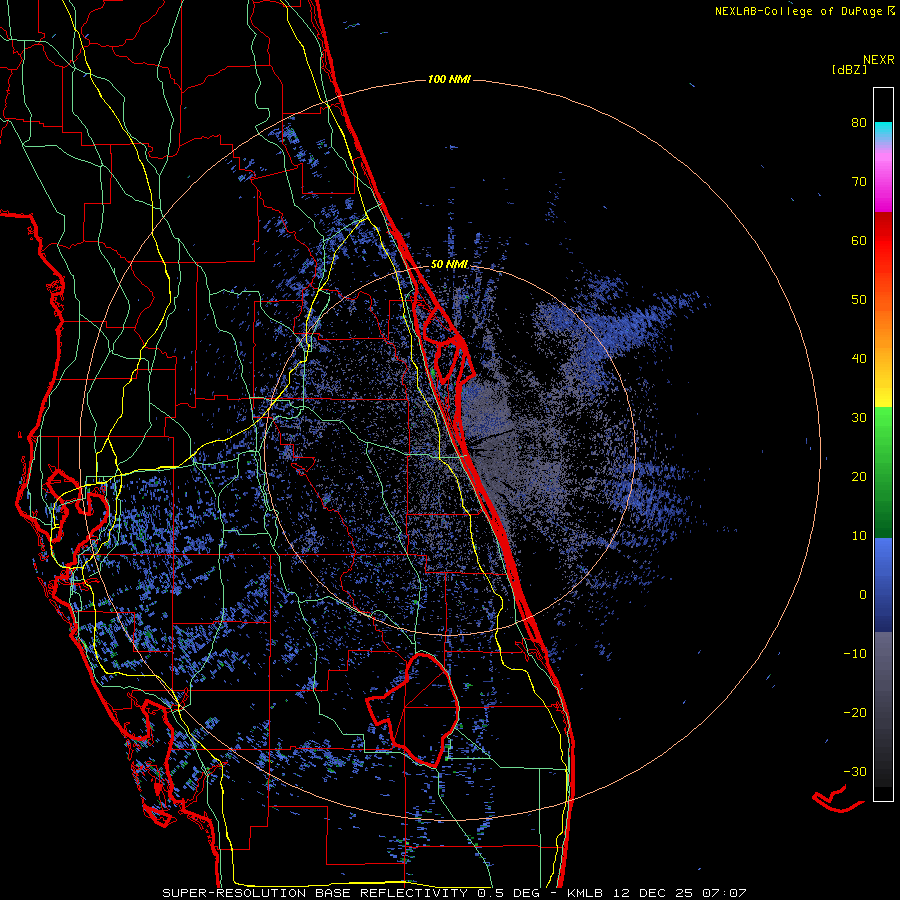
Task: Click the blue segment of the color bar
Action: click(883, 585)
